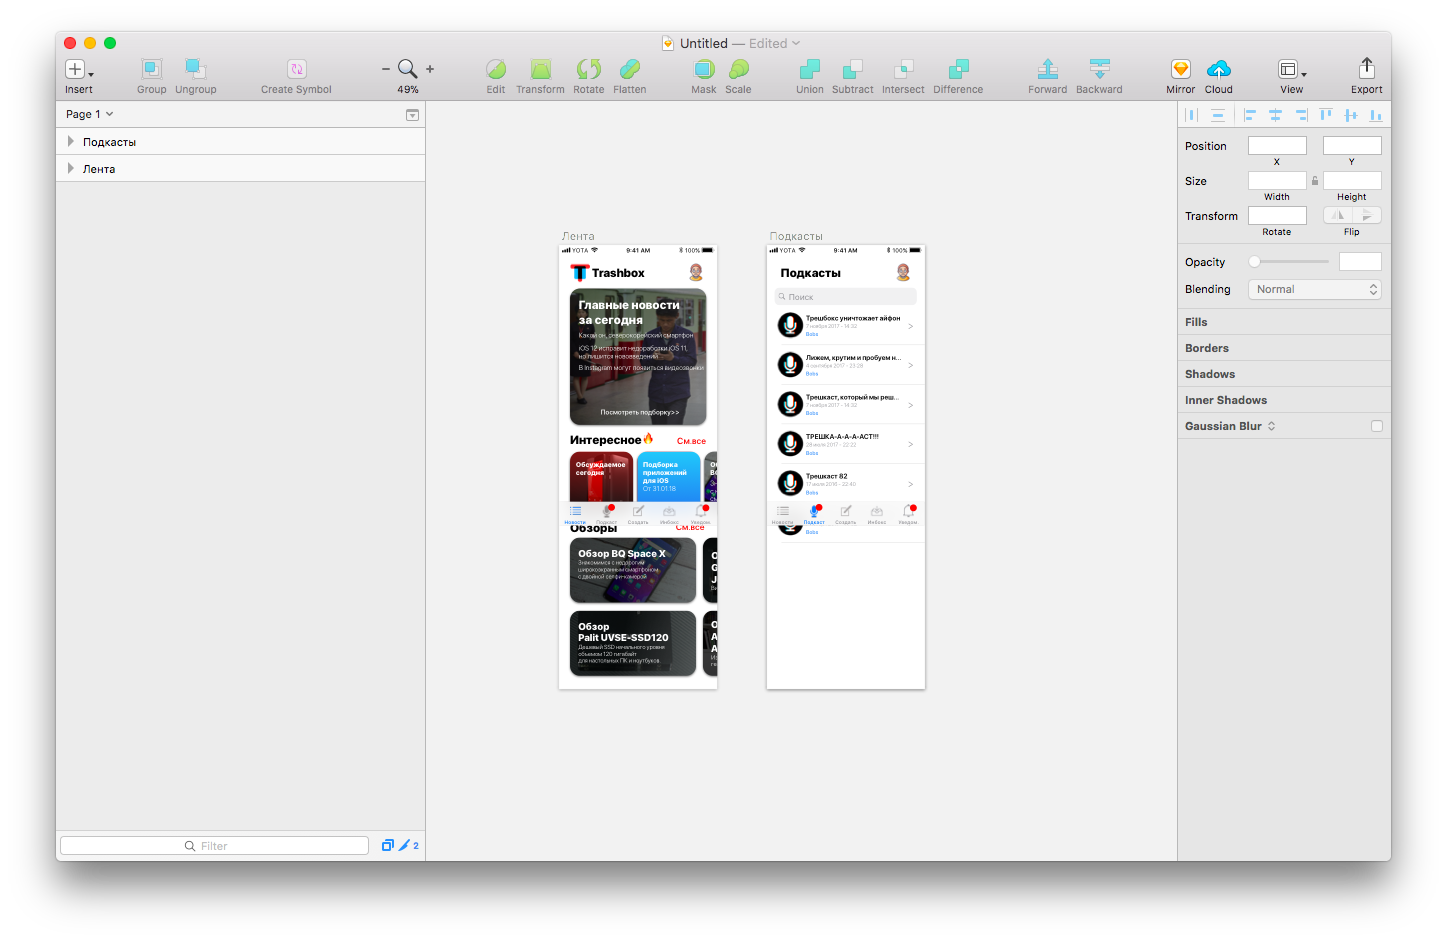
Task: Open the Page 1 dropdown
Action: [90, 114]
